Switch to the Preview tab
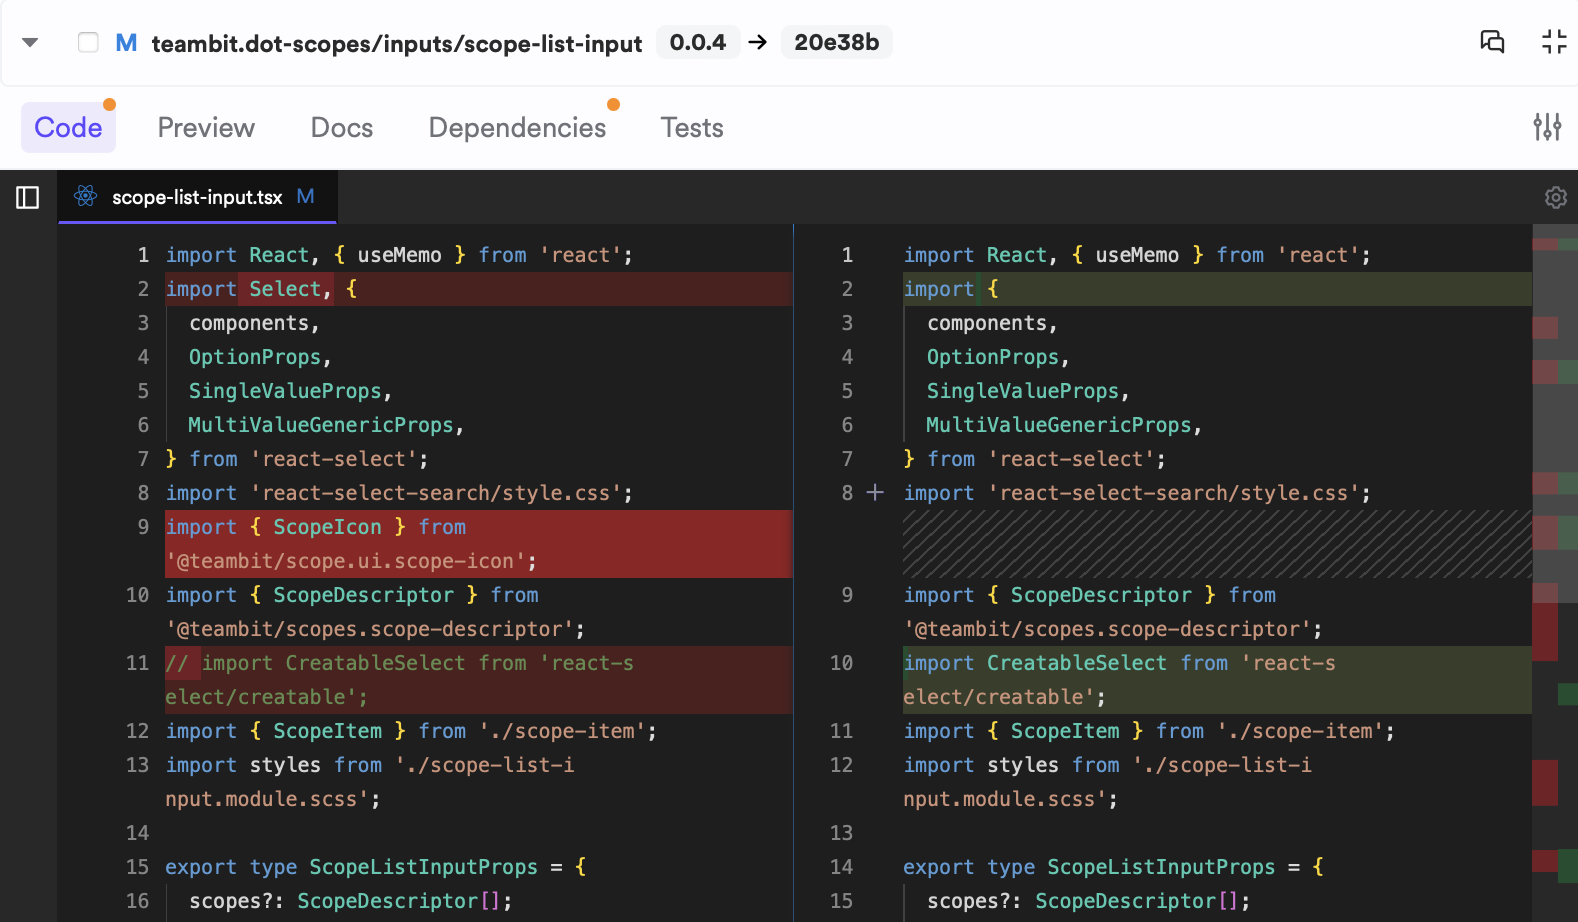The width and height of the screenshot is (1578, 922). click(x=206, y=128)
